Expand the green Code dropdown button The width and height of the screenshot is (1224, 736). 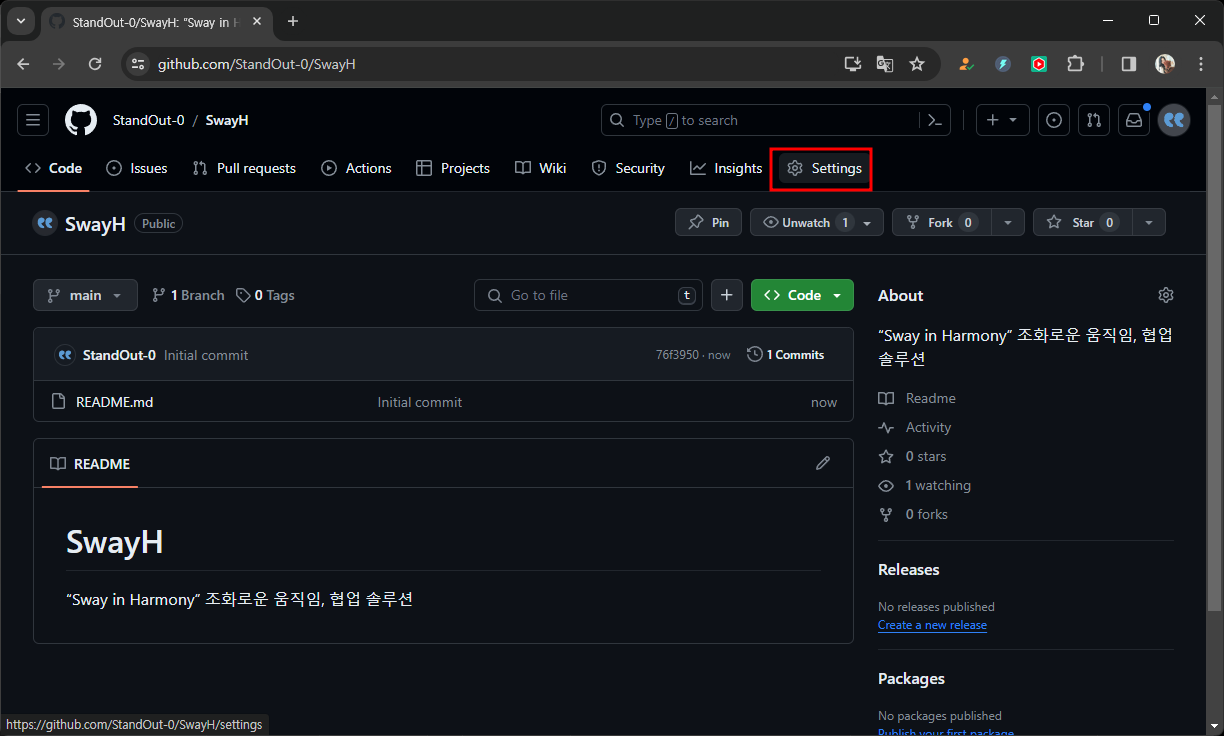pos(802,295)
